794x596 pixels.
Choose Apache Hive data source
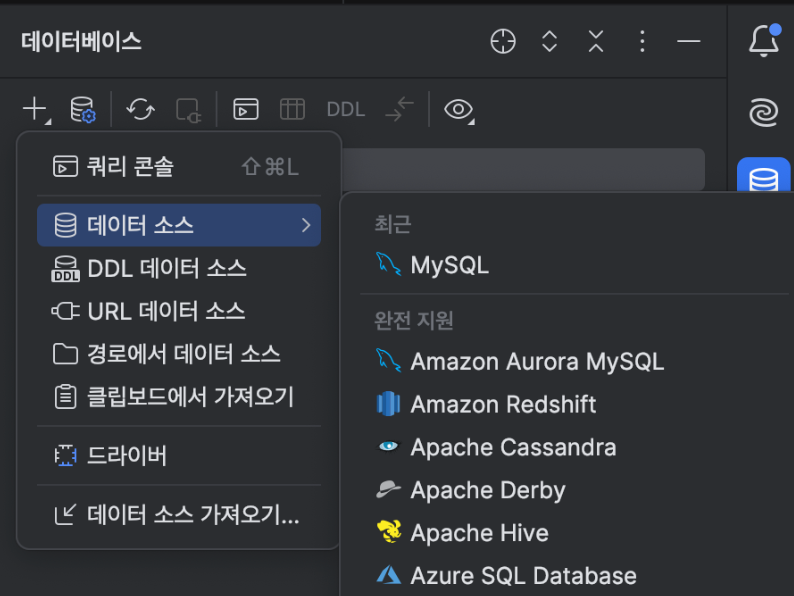pos(575,533)
